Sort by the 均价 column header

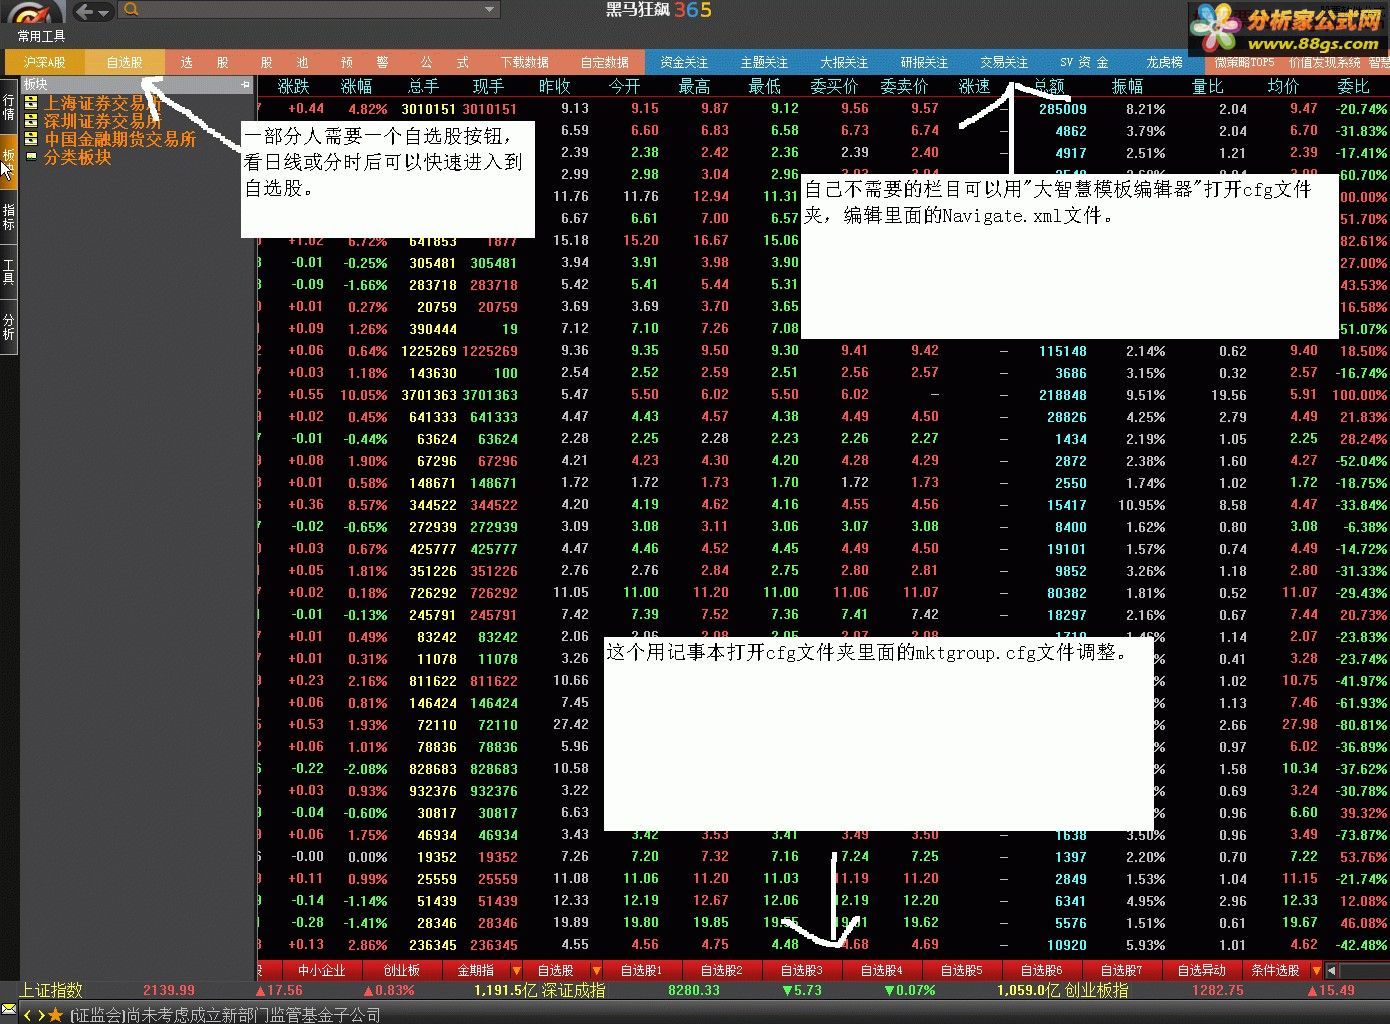click(x=1283, y=86)
